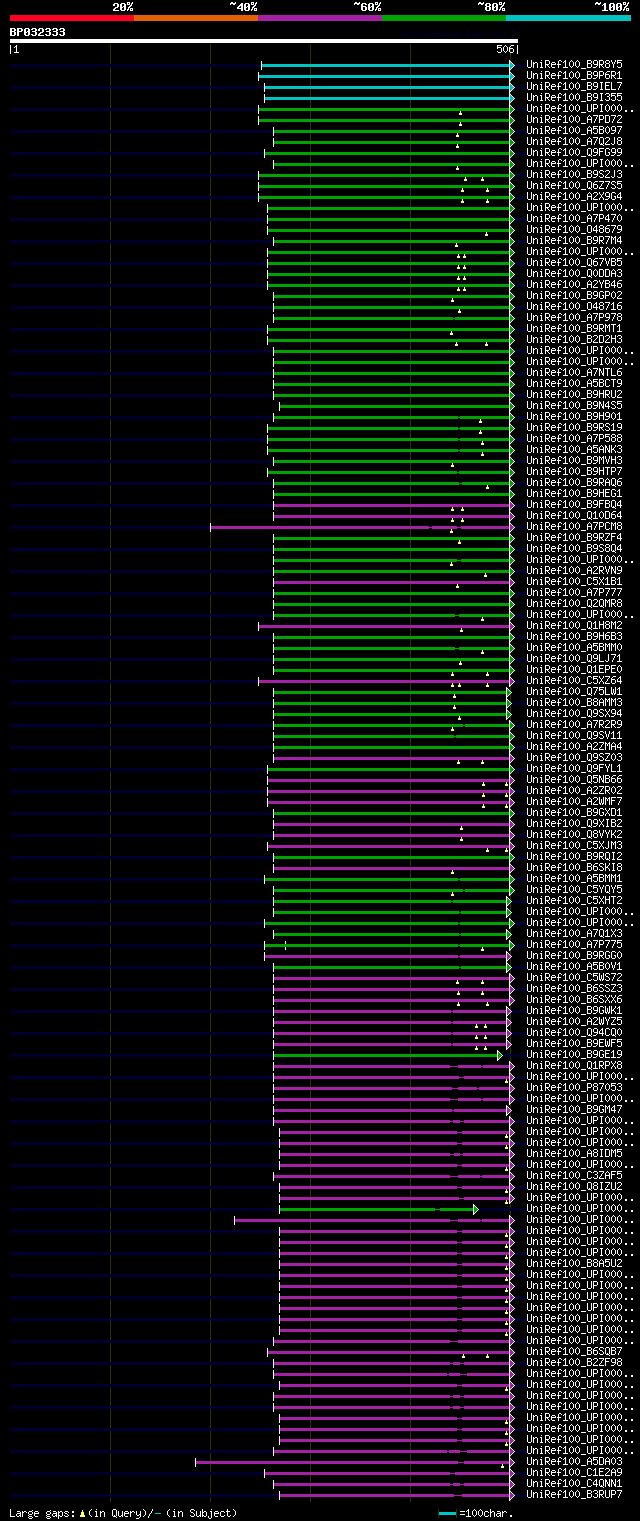Select the UniRef100_B3RUP7 label

click(x=574, y=1494)
